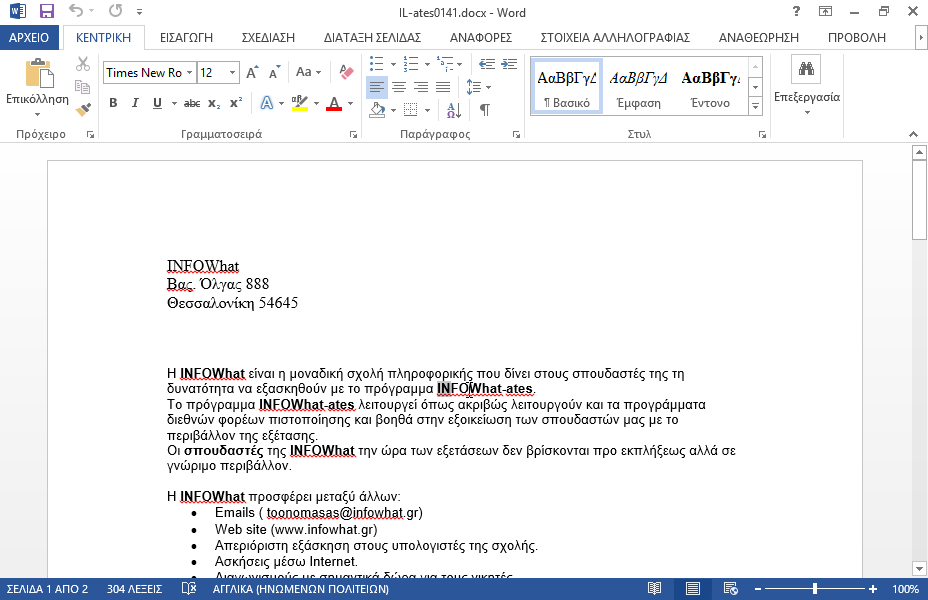Screen dimensions: 928x600
Task: Open the Change Case Aa dropdown
Action: 308,72
